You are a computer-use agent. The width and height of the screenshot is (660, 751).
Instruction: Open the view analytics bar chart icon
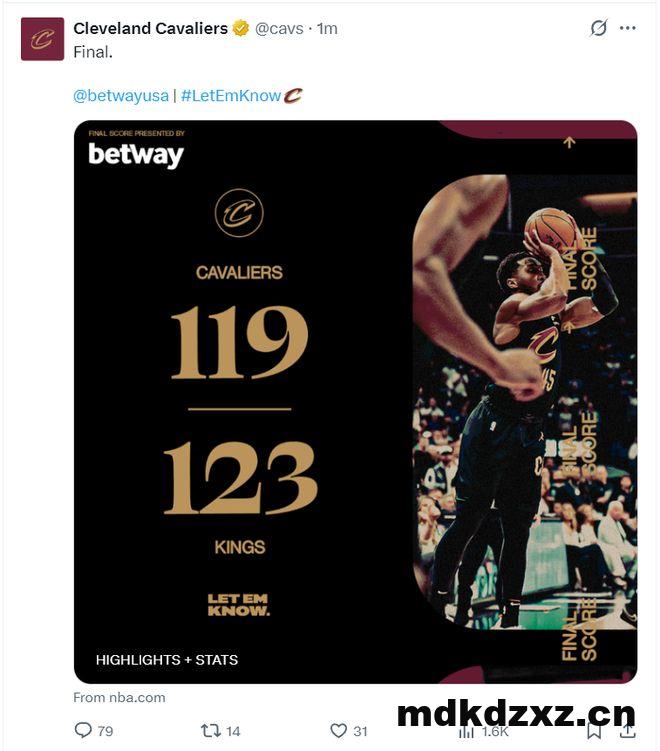point(467,731)
